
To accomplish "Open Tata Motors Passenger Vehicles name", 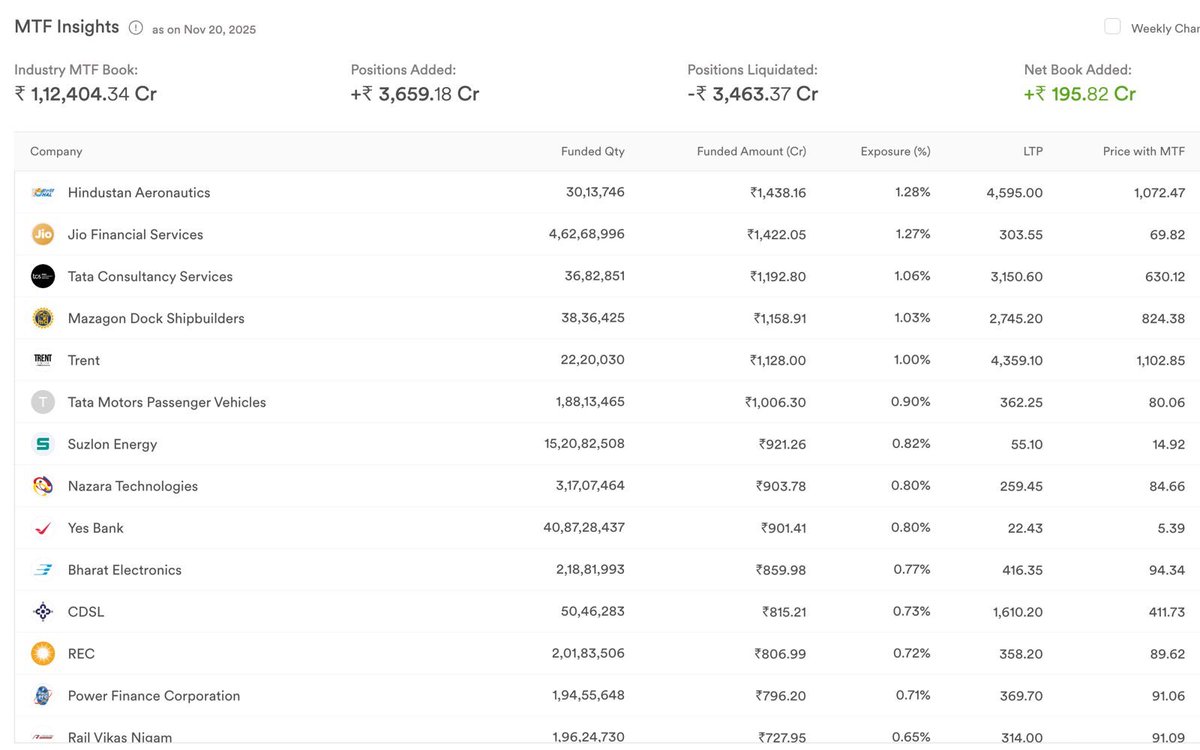I will [167, 402].
